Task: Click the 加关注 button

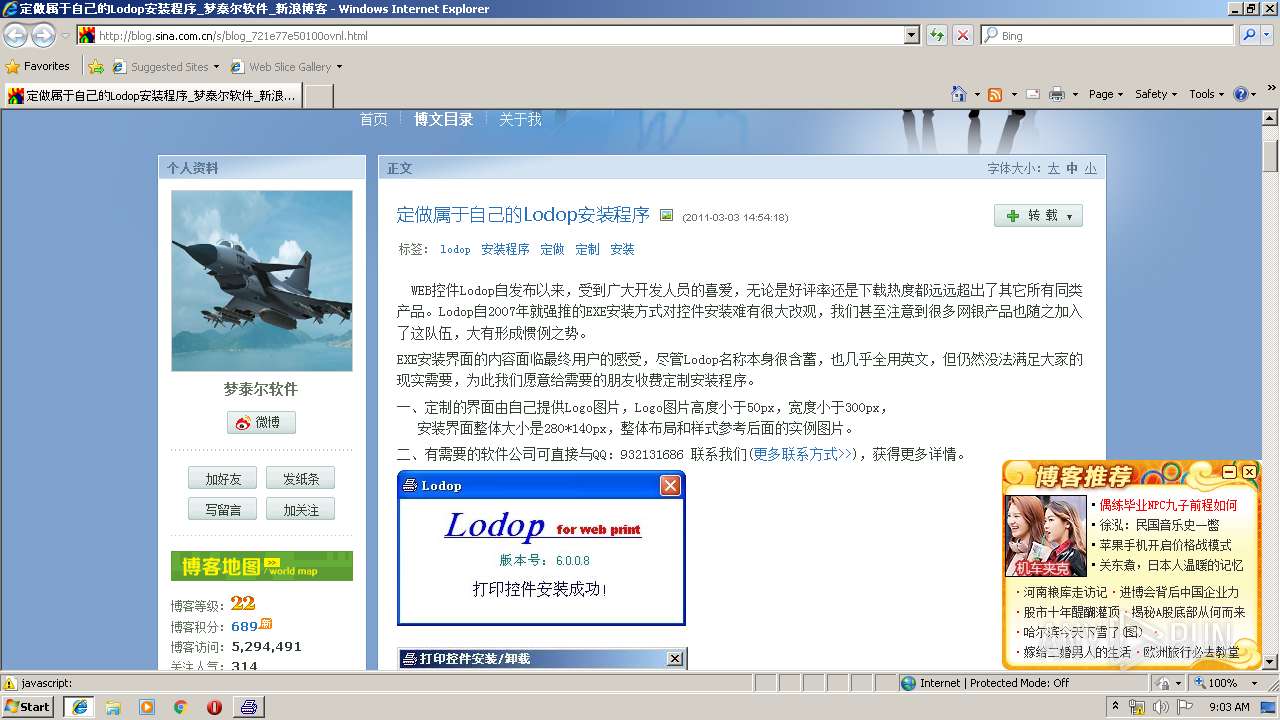Action: [x=300, y=510]
